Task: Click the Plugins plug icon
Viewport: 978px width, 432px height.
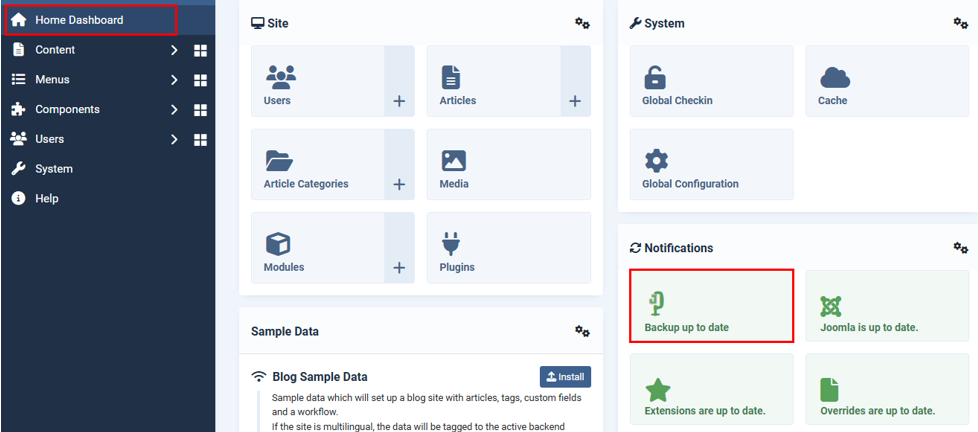Action: (x=450, y=244)
